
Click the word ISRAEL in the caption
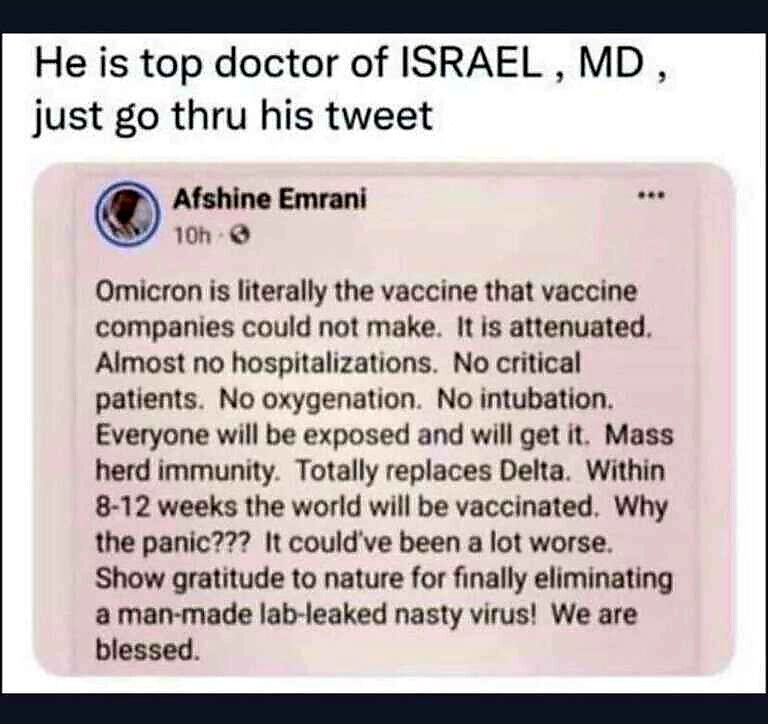472,64
